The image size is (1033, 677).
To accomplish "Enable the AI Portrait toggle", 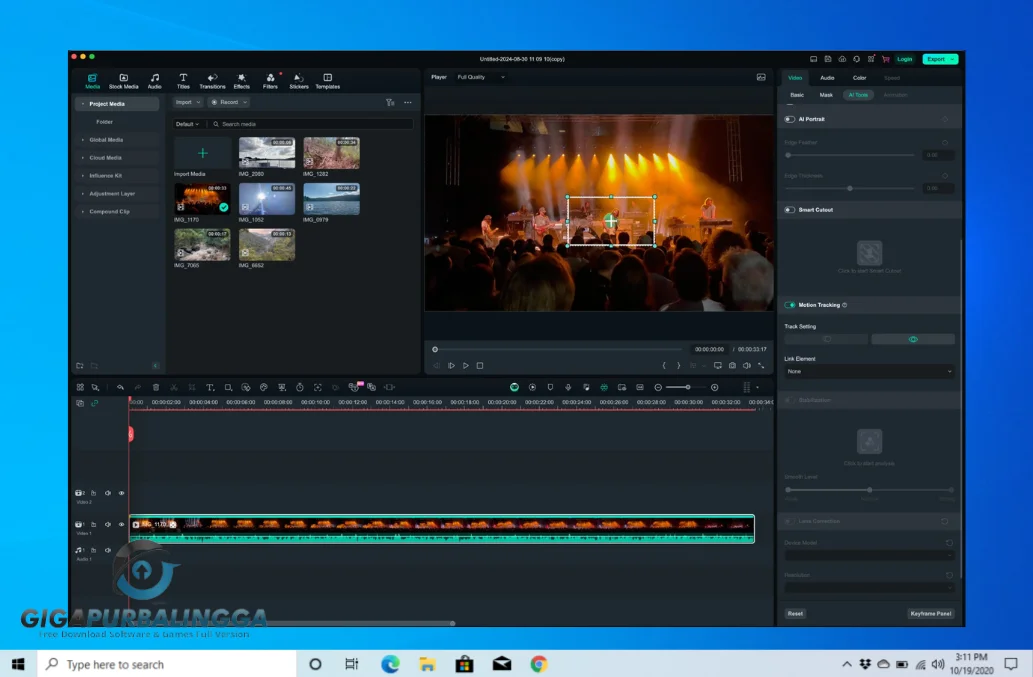I will click(789, 119).
